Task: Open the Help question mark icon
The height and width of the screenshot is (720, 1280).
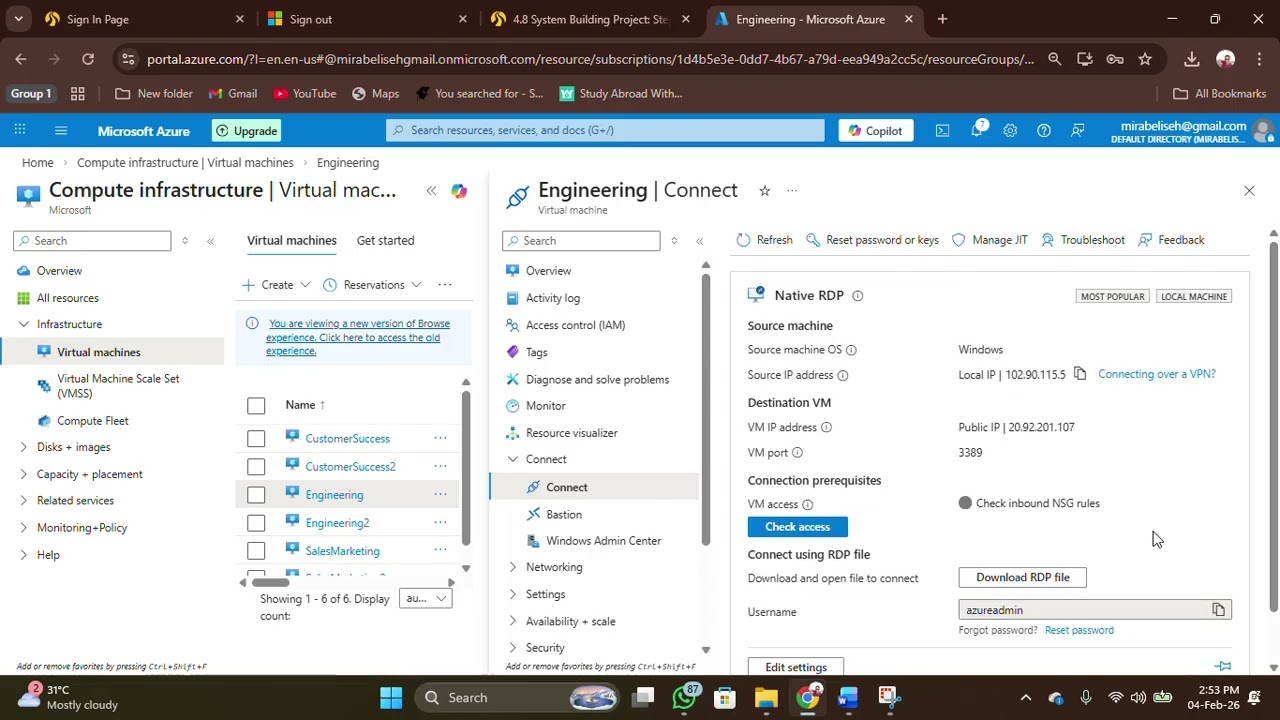Action: point(1044,131)
